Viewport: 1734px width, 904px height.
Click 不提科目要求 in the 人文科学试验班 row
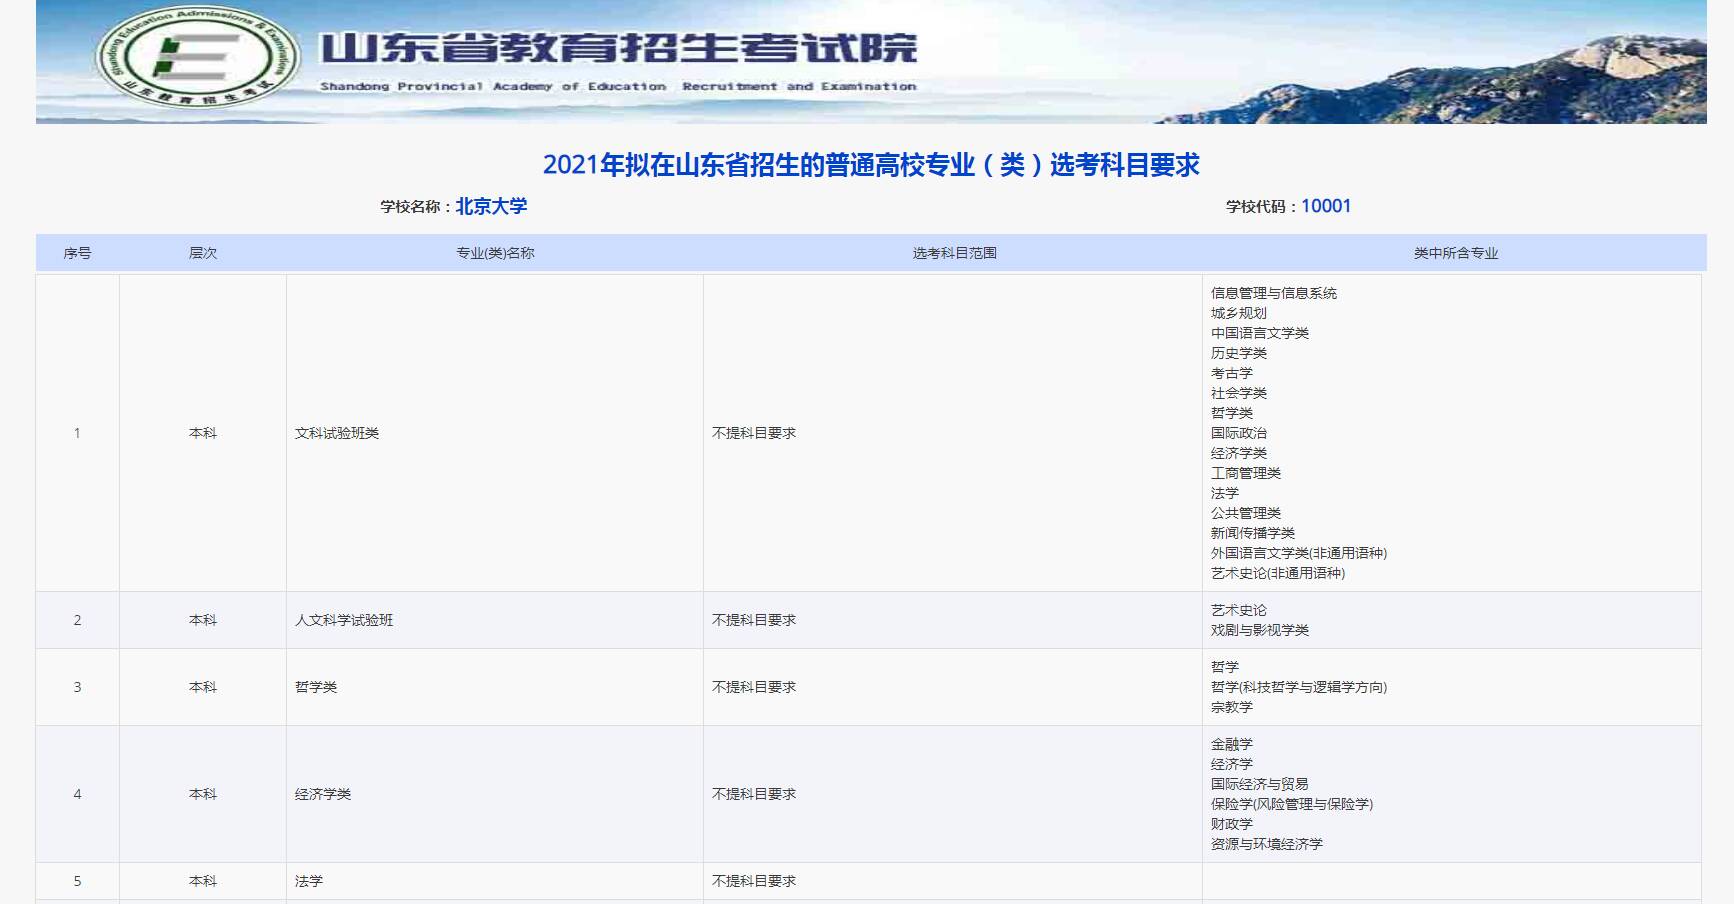click(754, 620)
